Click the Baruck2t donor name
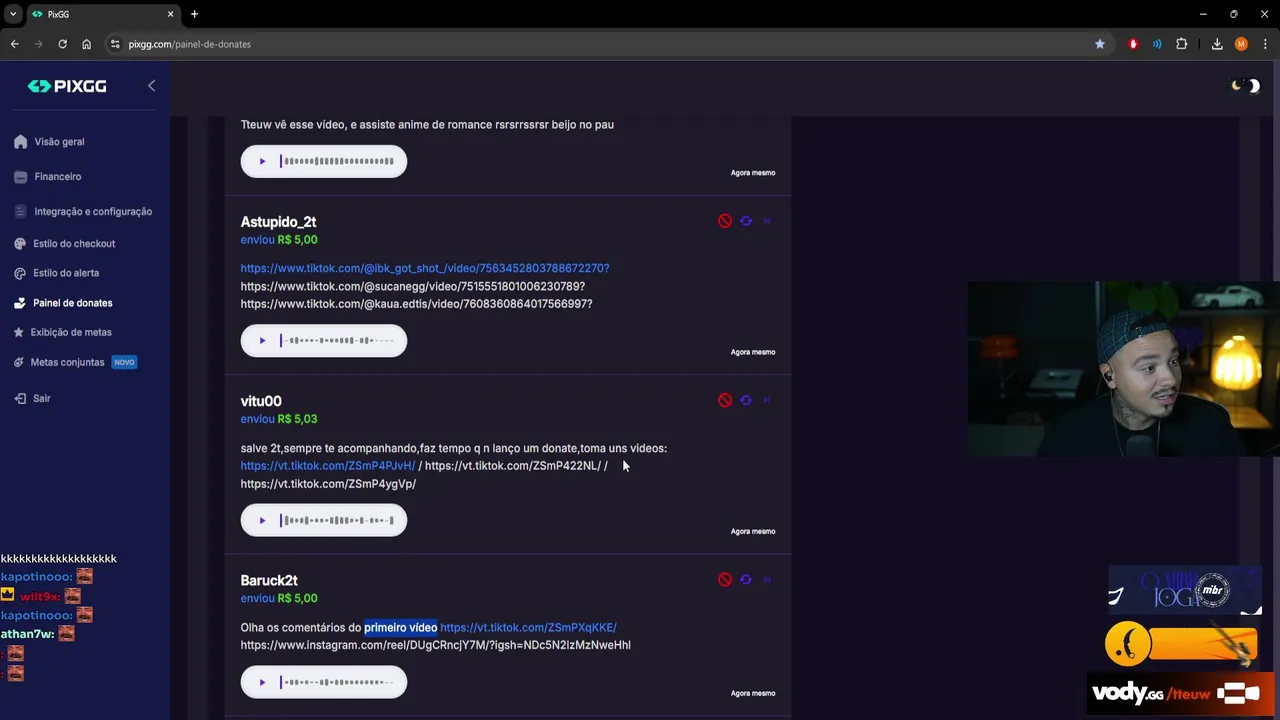 point(269,580)
